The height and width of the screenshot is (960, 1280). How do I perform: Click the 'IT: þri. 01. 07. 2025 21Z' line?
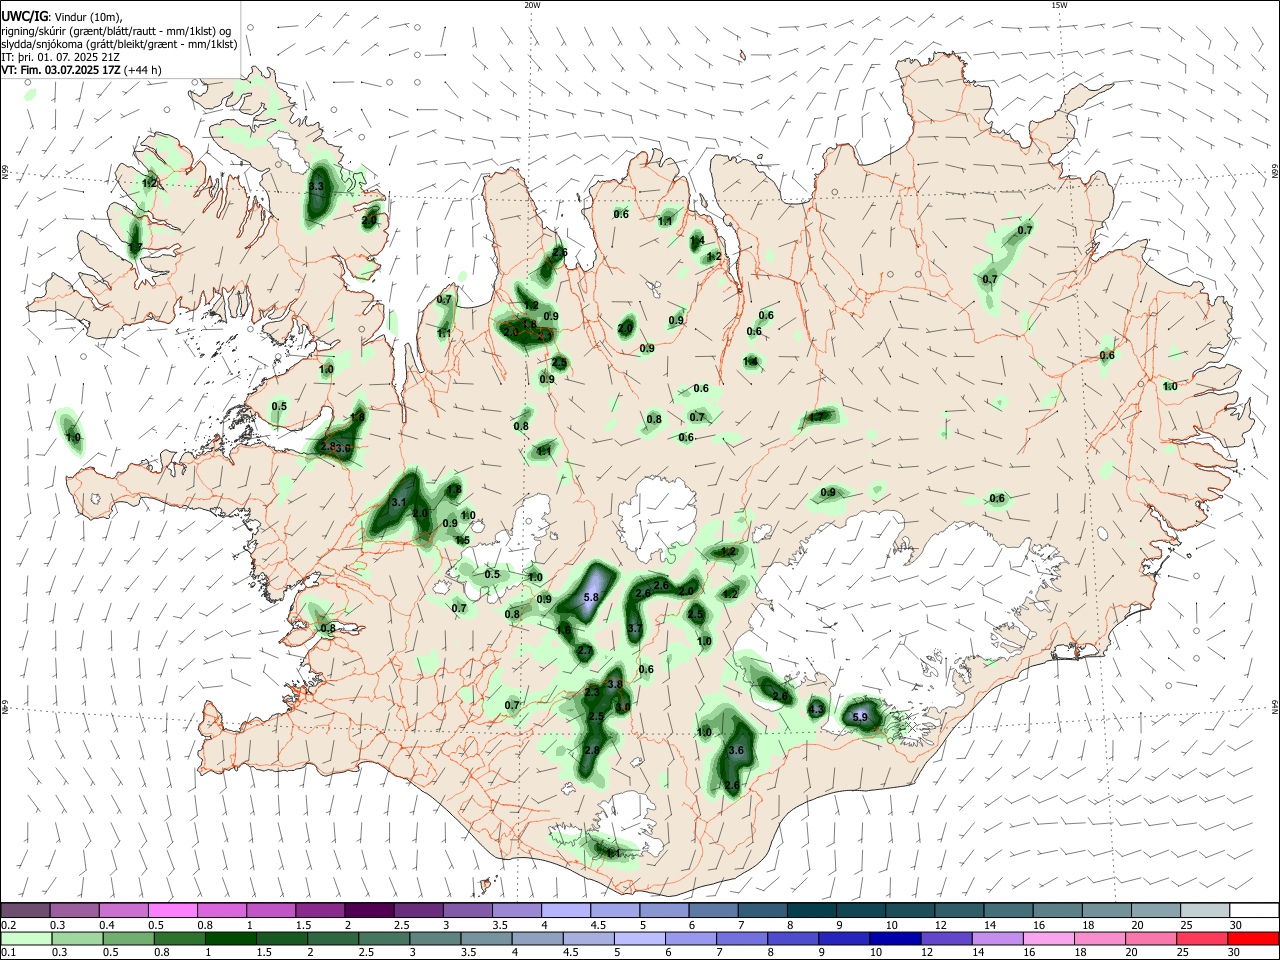61,57
